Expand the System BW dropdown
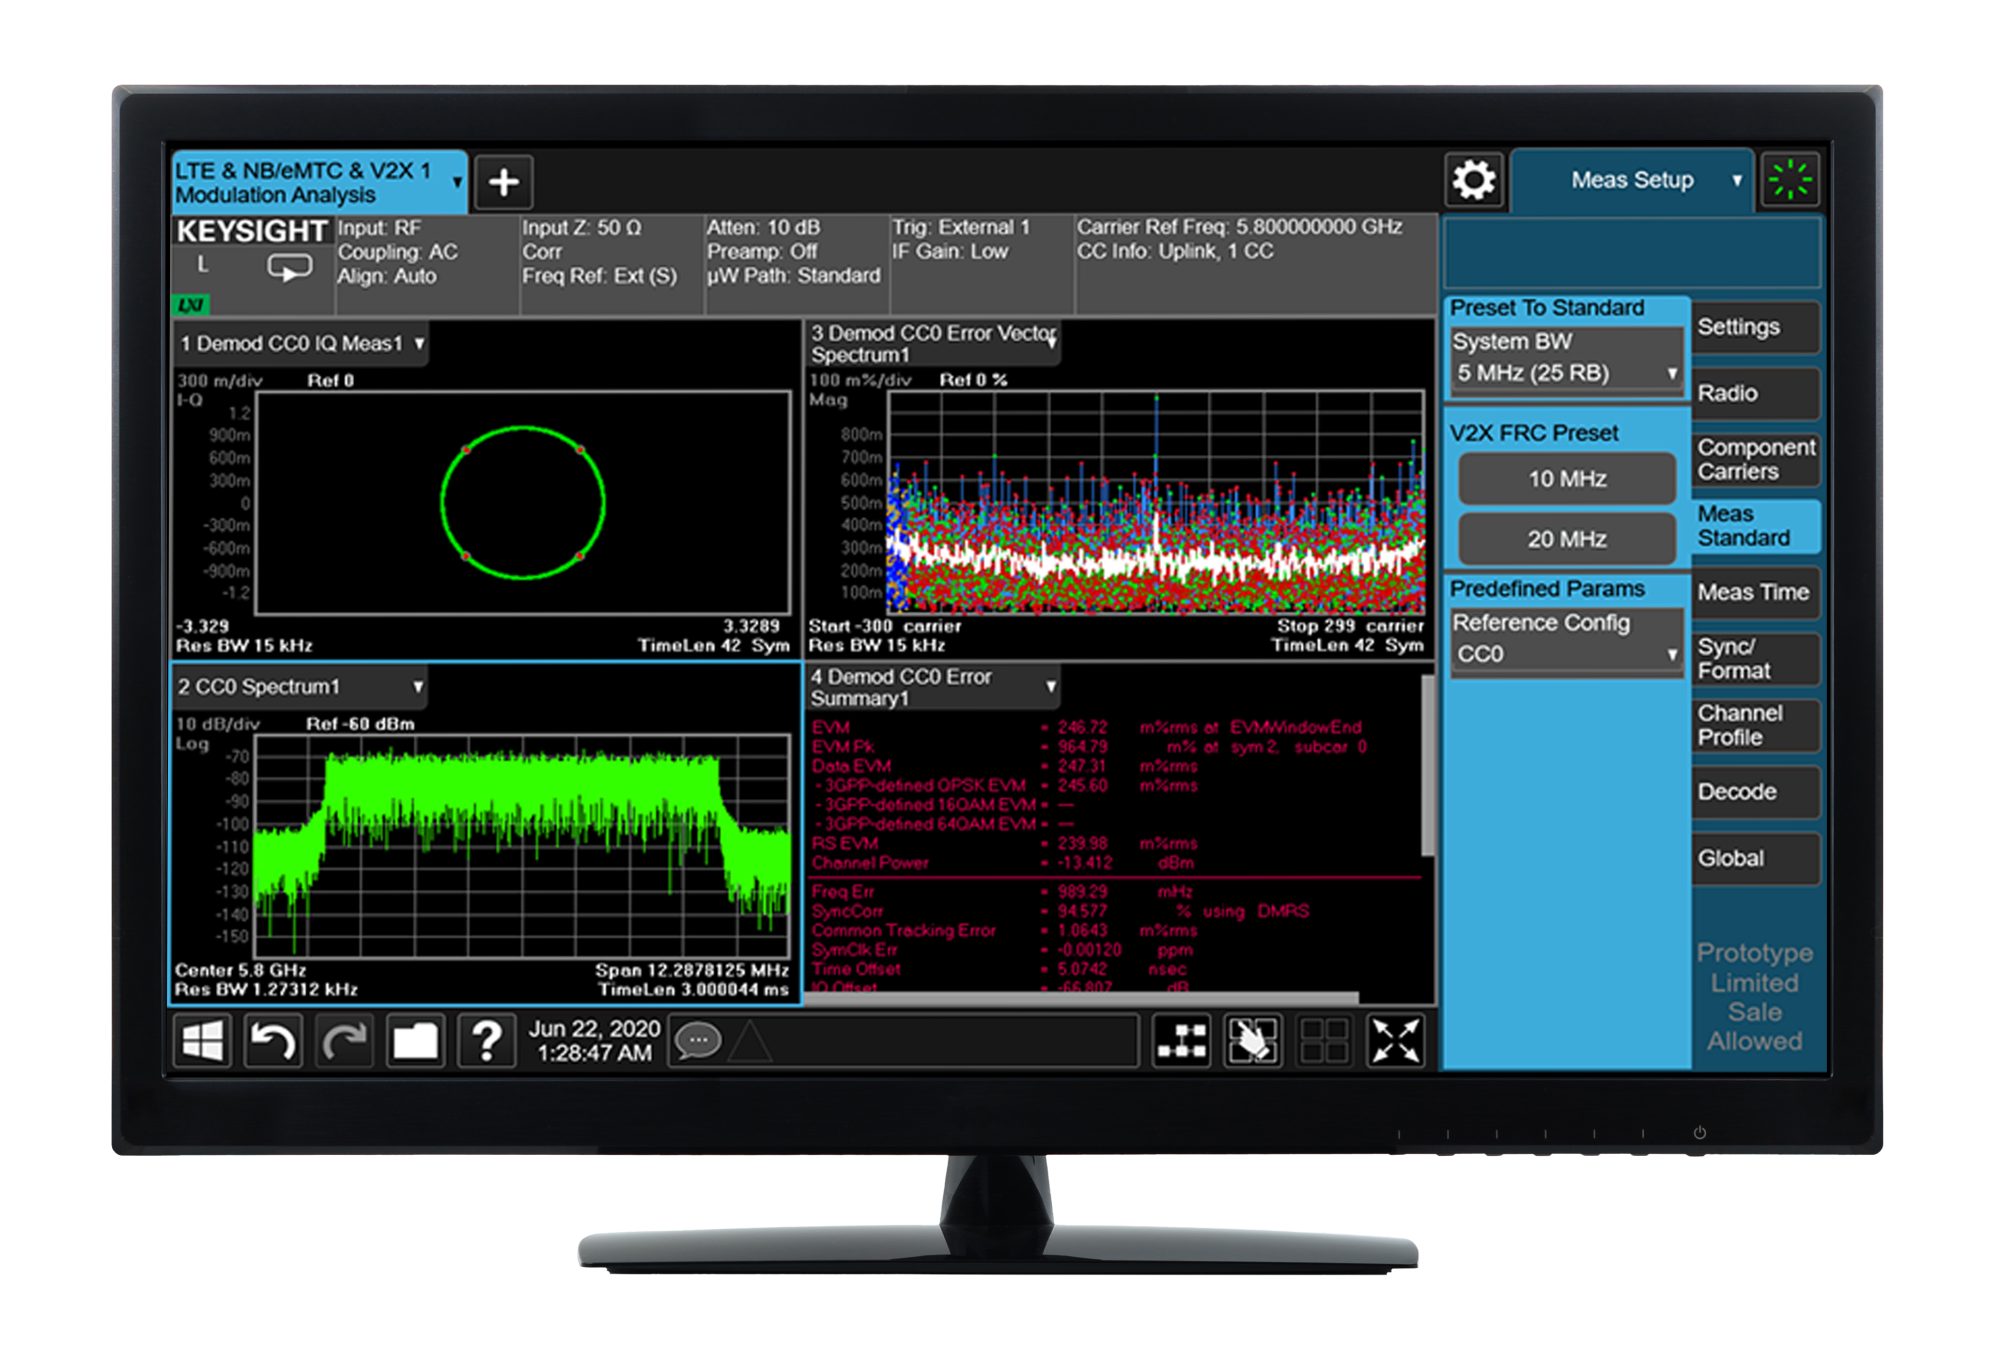This screenshot has width=2000, height=1361. tap(1566, 373)
